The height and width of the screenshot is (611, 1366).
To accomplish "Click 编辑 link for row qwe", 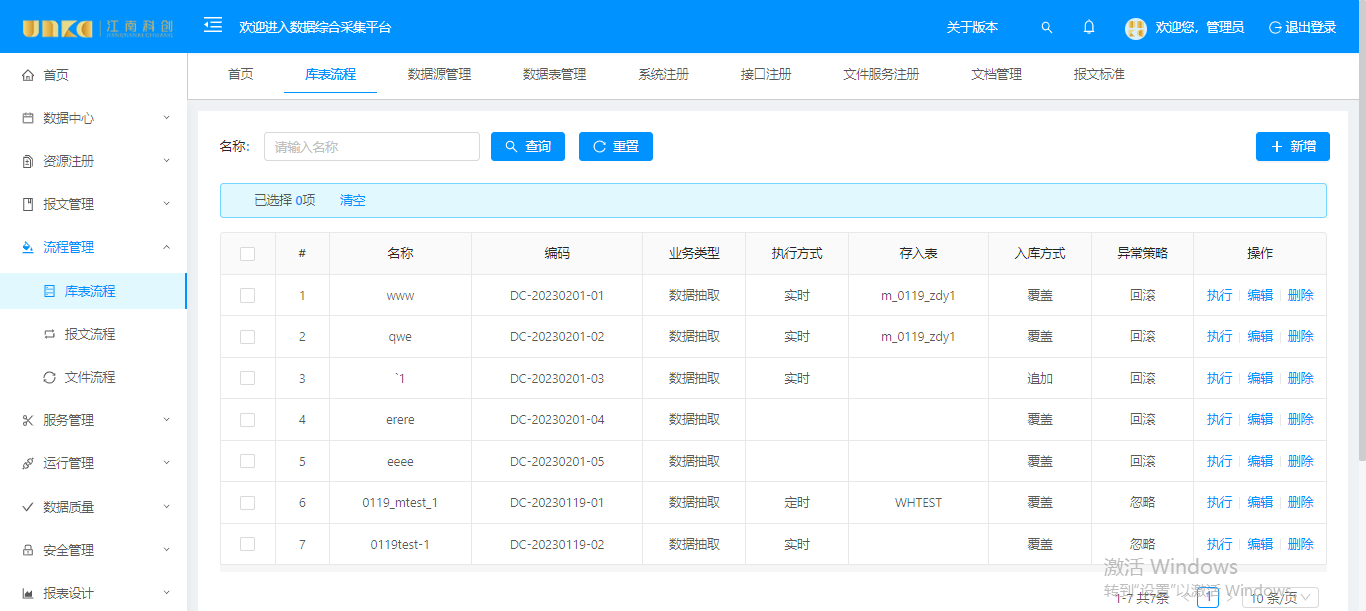I will coord(1260,337).
